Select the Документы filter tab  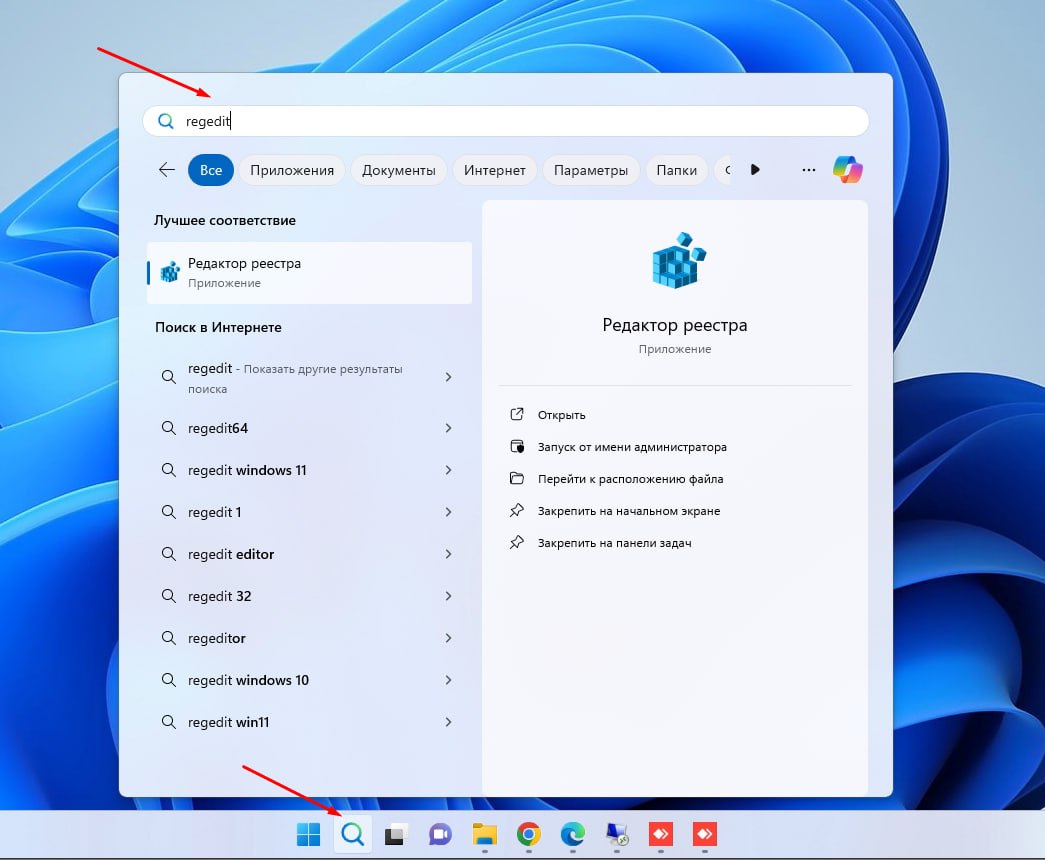[x=399, y=170]
